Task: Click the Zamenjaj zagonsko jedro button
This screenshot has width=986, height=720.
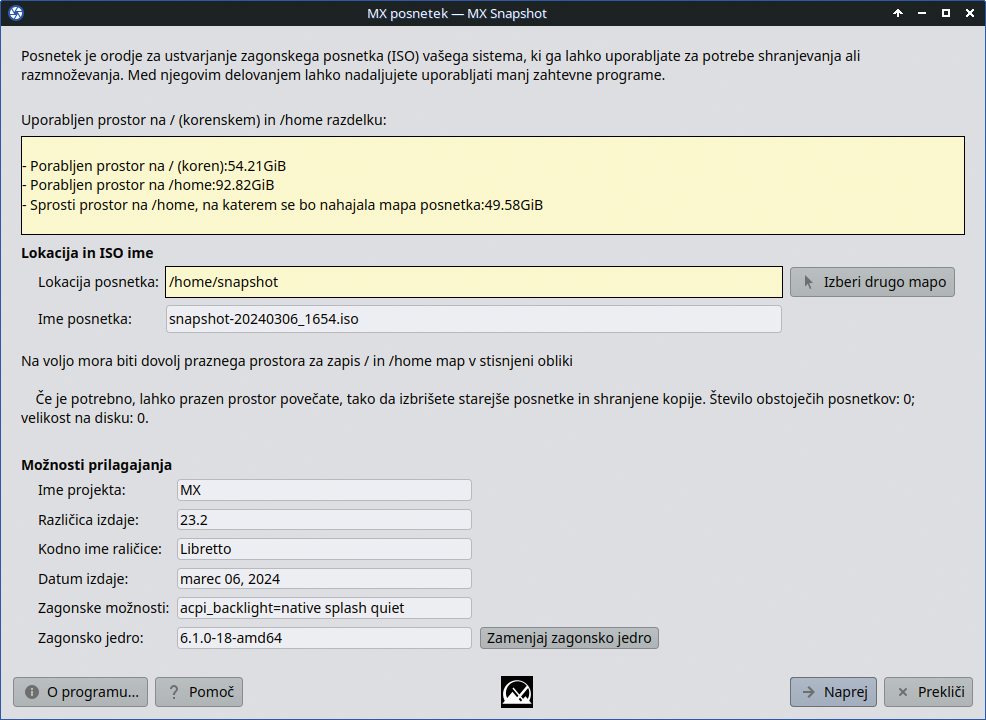Action: tap(569, 638)
